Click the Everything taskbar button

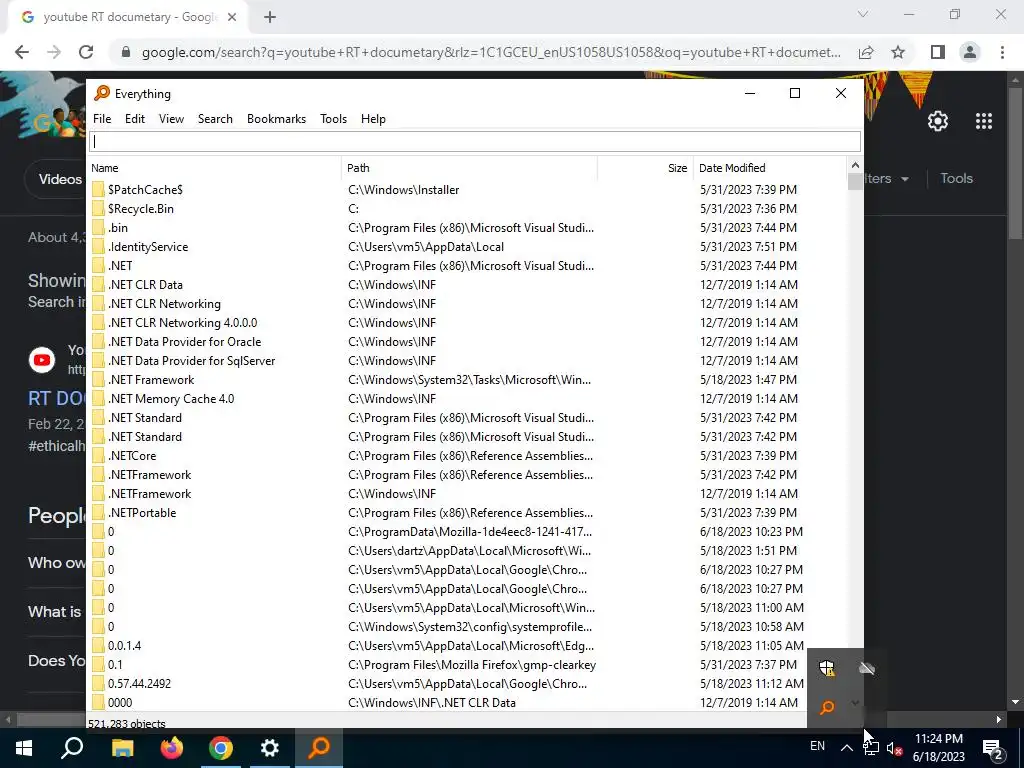(x=319, y=748)
